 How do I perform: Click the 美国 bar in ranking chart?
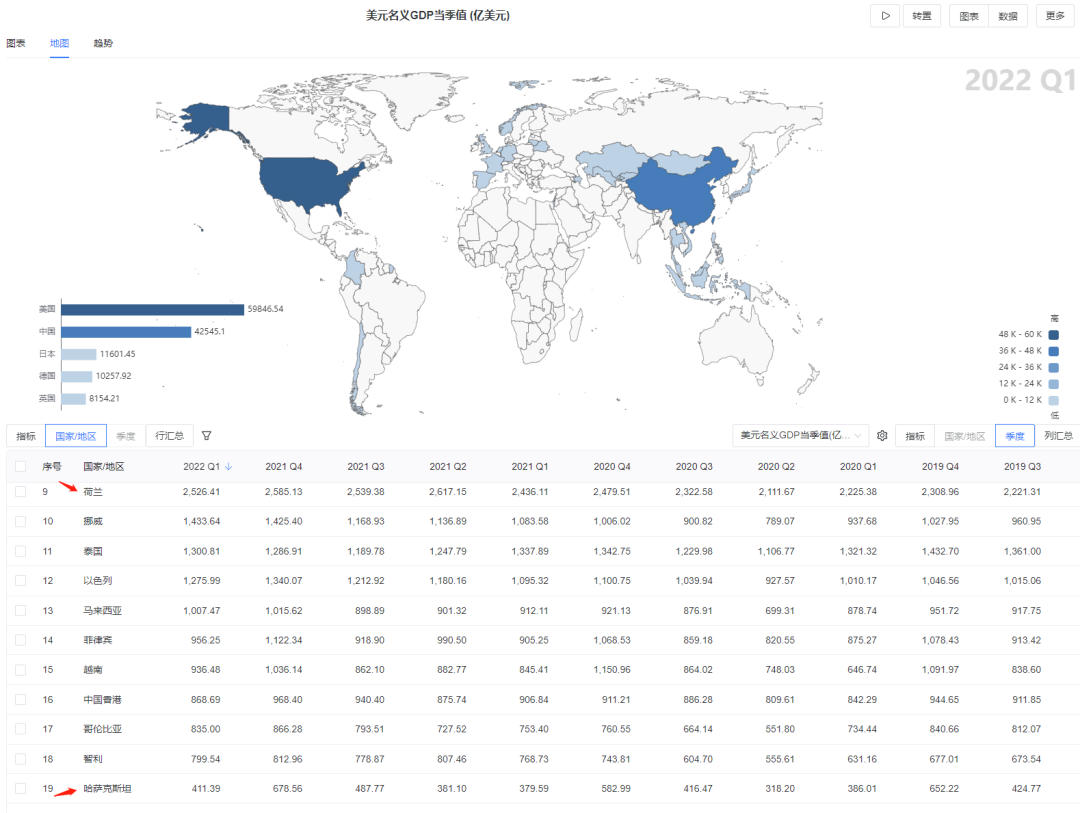153,309
